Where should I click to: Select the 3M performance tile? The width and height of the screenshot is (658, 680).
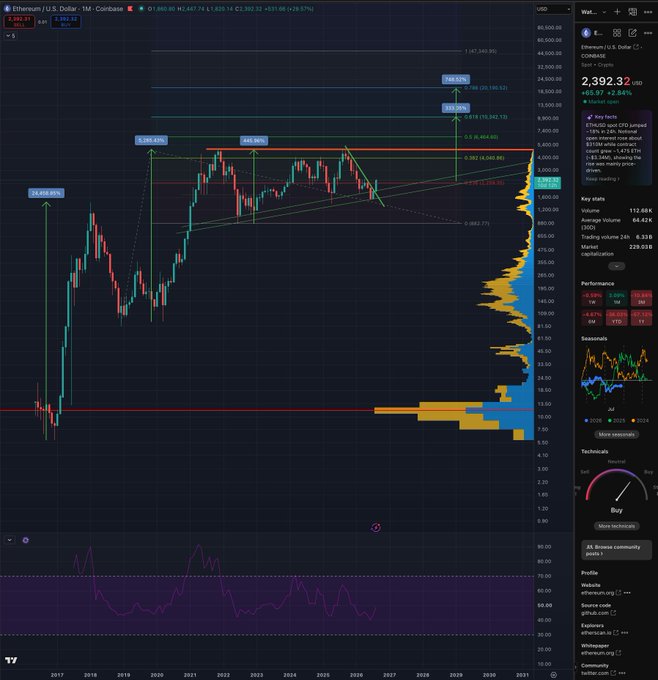pyautogui.click(x=642, y=298)
